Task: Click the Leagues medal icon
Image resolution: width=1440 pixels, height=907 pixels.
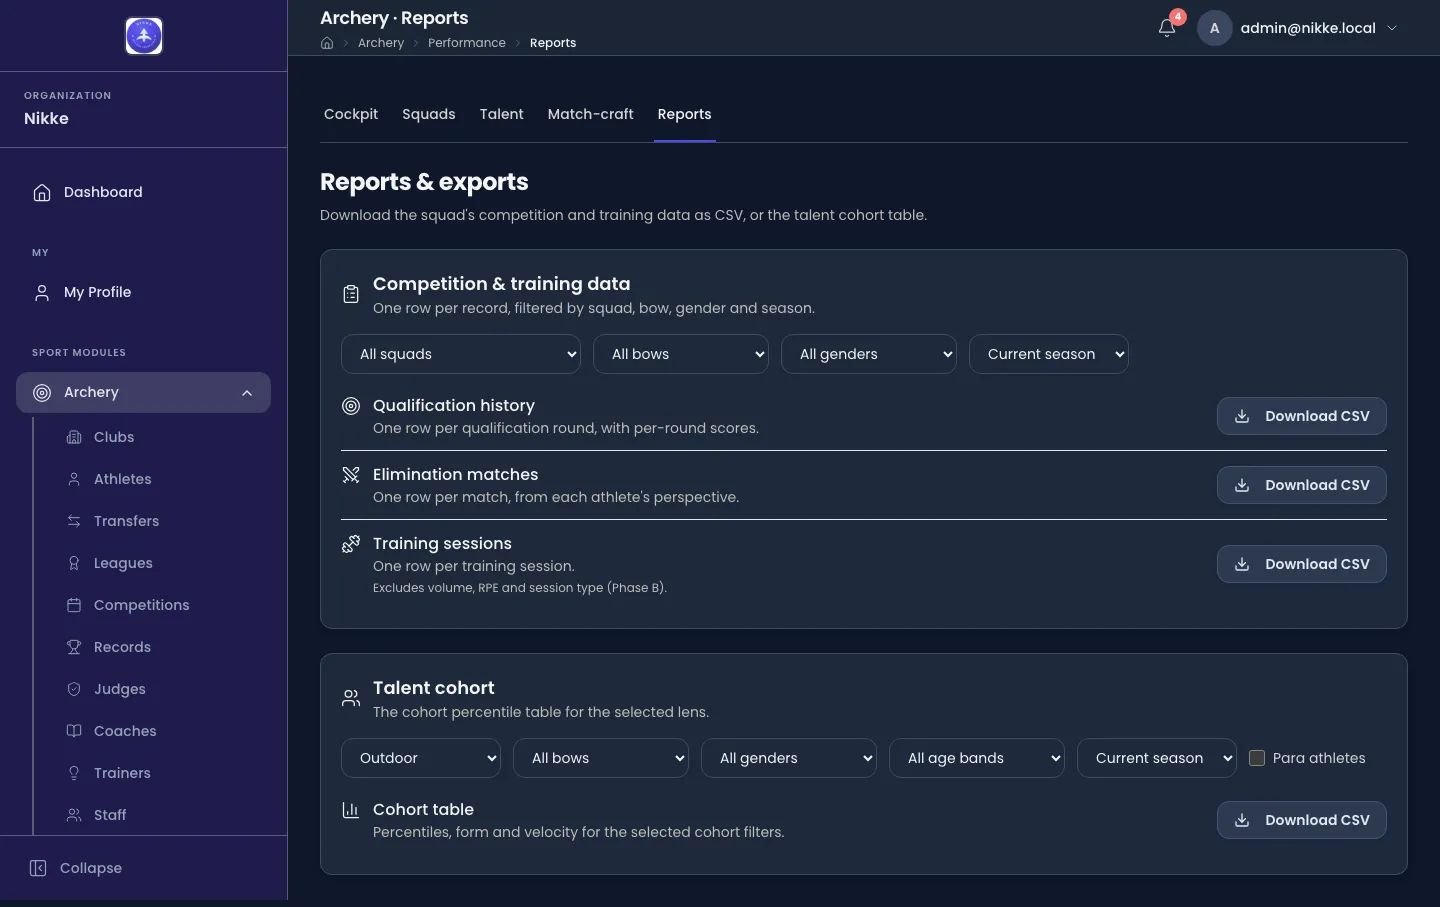Action: coord(74,563)
